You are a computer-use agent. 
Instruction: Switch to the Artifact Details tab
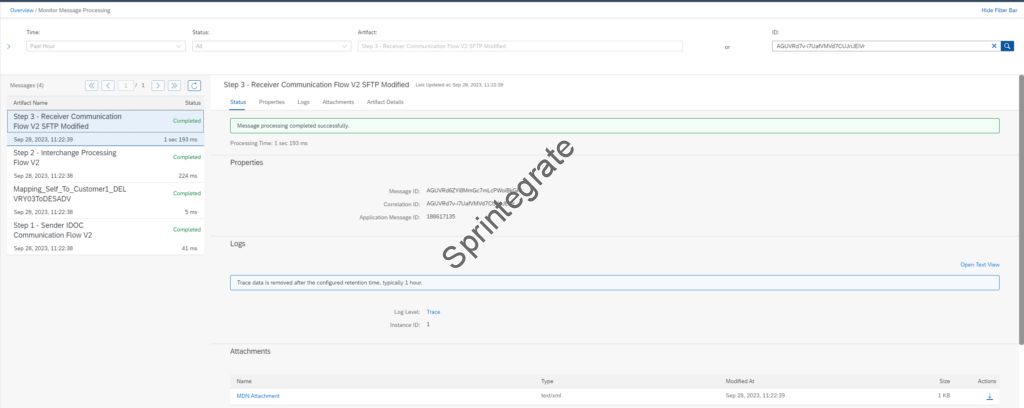click(385, 102)
